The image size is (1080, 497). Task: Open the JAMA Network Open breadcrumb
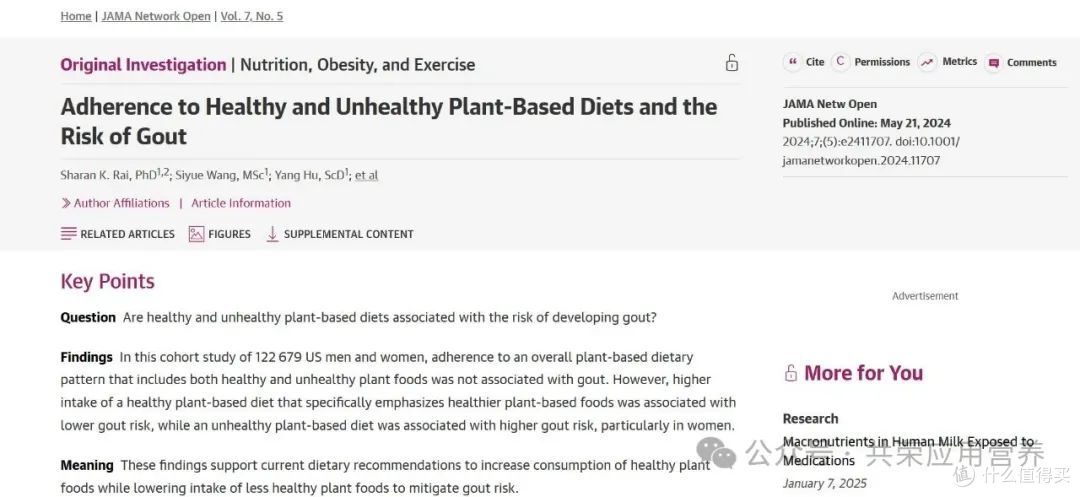156,16
